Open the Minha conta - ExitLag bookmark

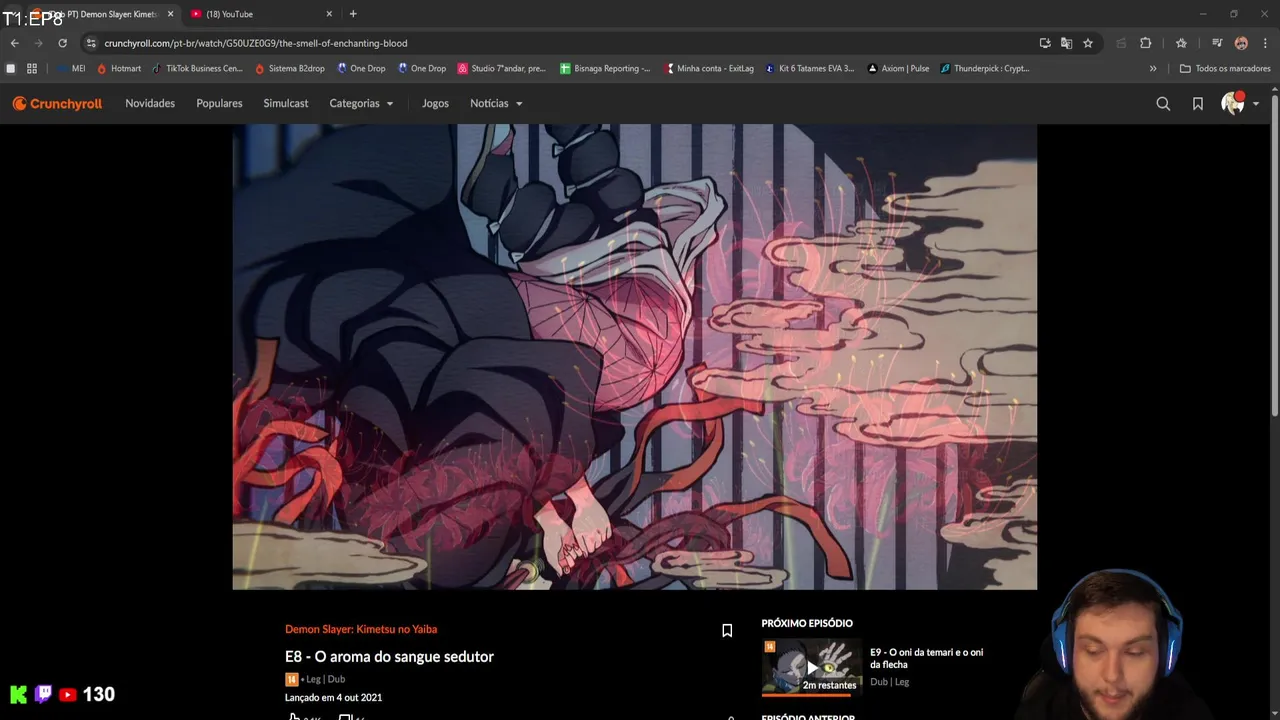click(x=709, y=68)
